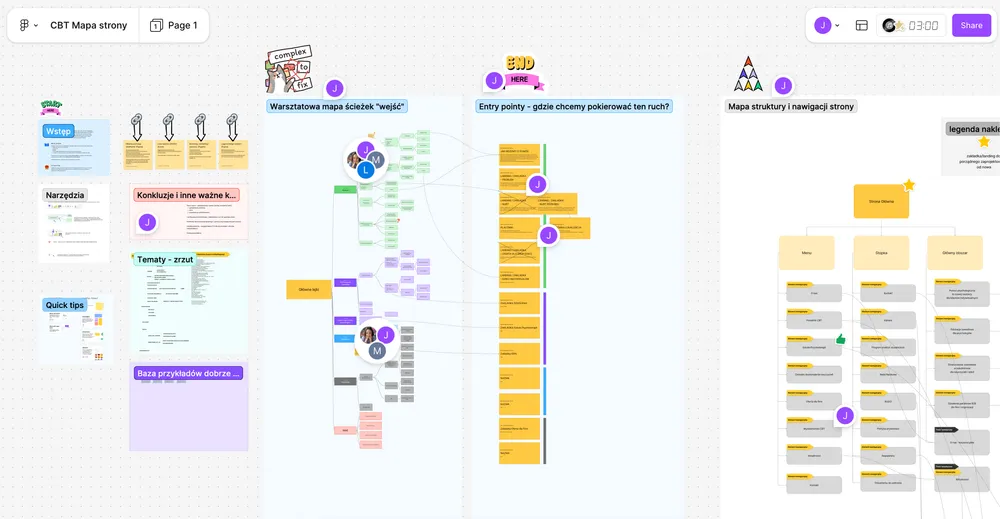Select the Quick tips section label

pos(64,305)
